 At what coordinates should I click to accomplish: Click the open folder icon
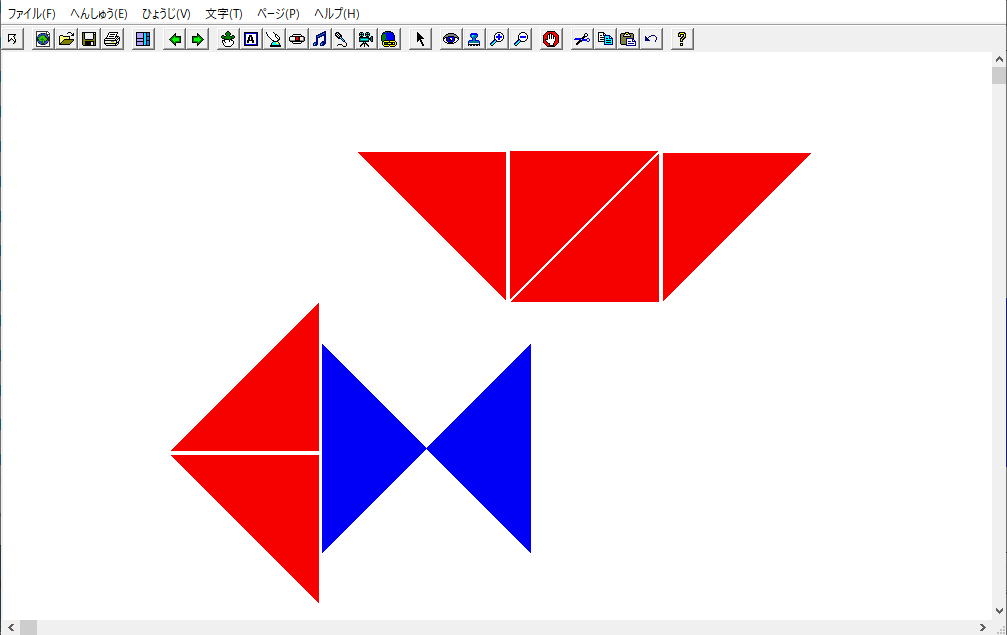(x=66, y=39)
